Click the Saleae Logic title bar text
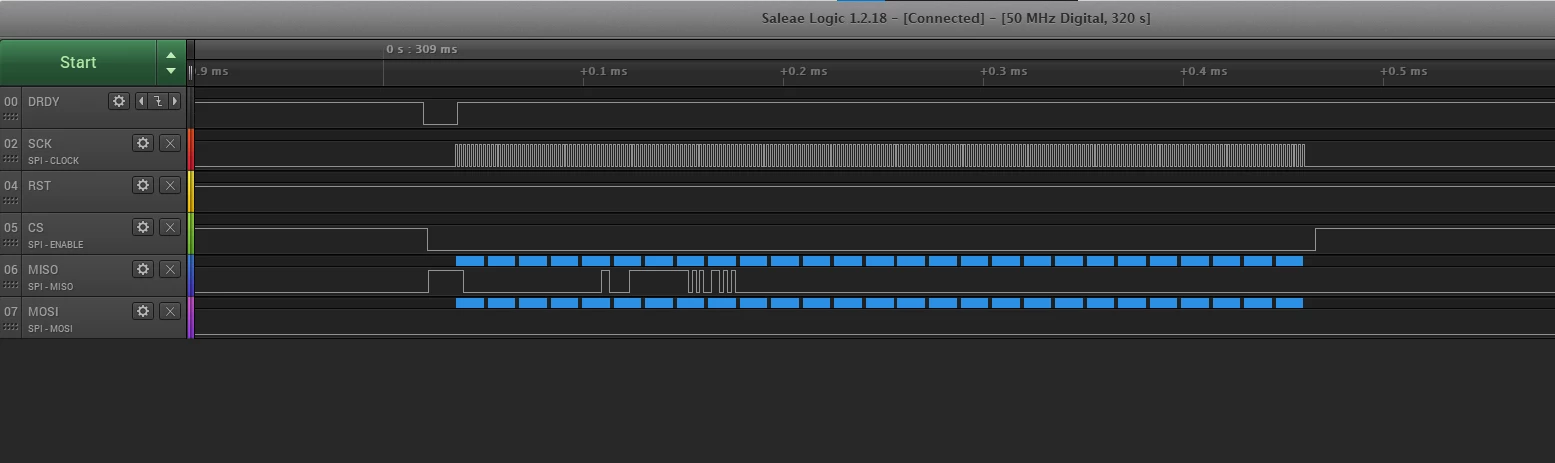Screen dimensions: 1555x463 956,18
